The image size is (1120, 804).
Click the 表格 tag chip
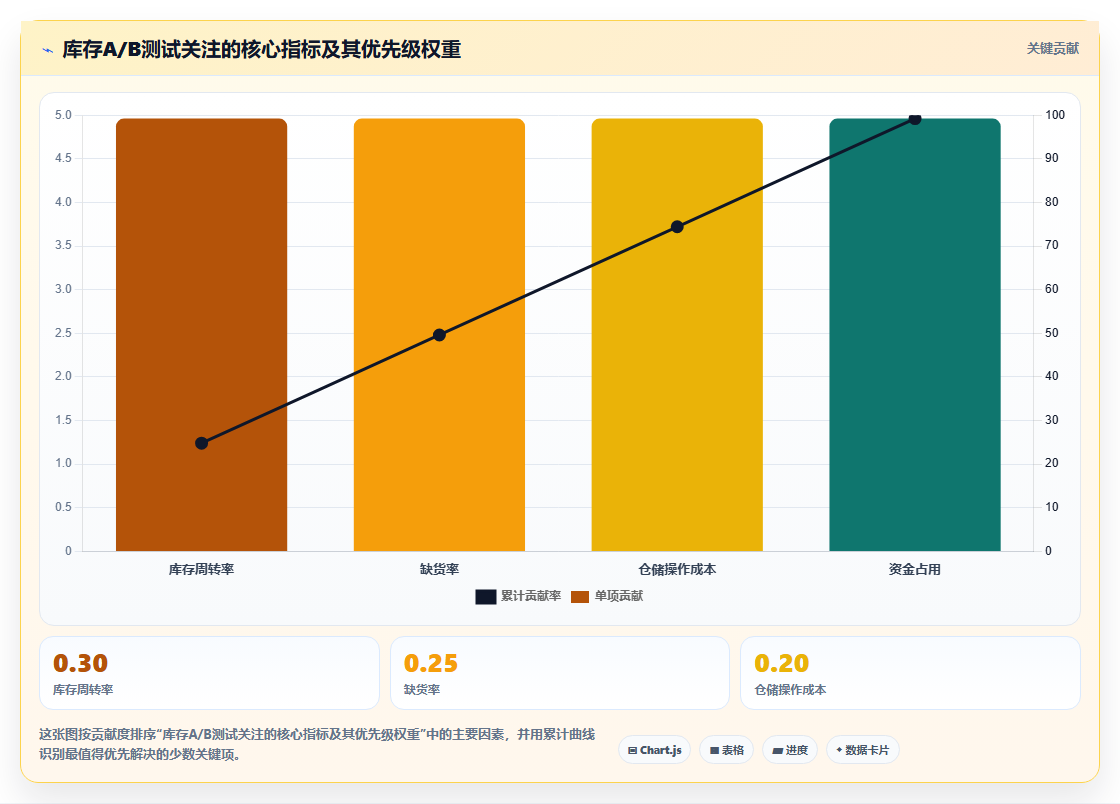click(x=726, y=750)
